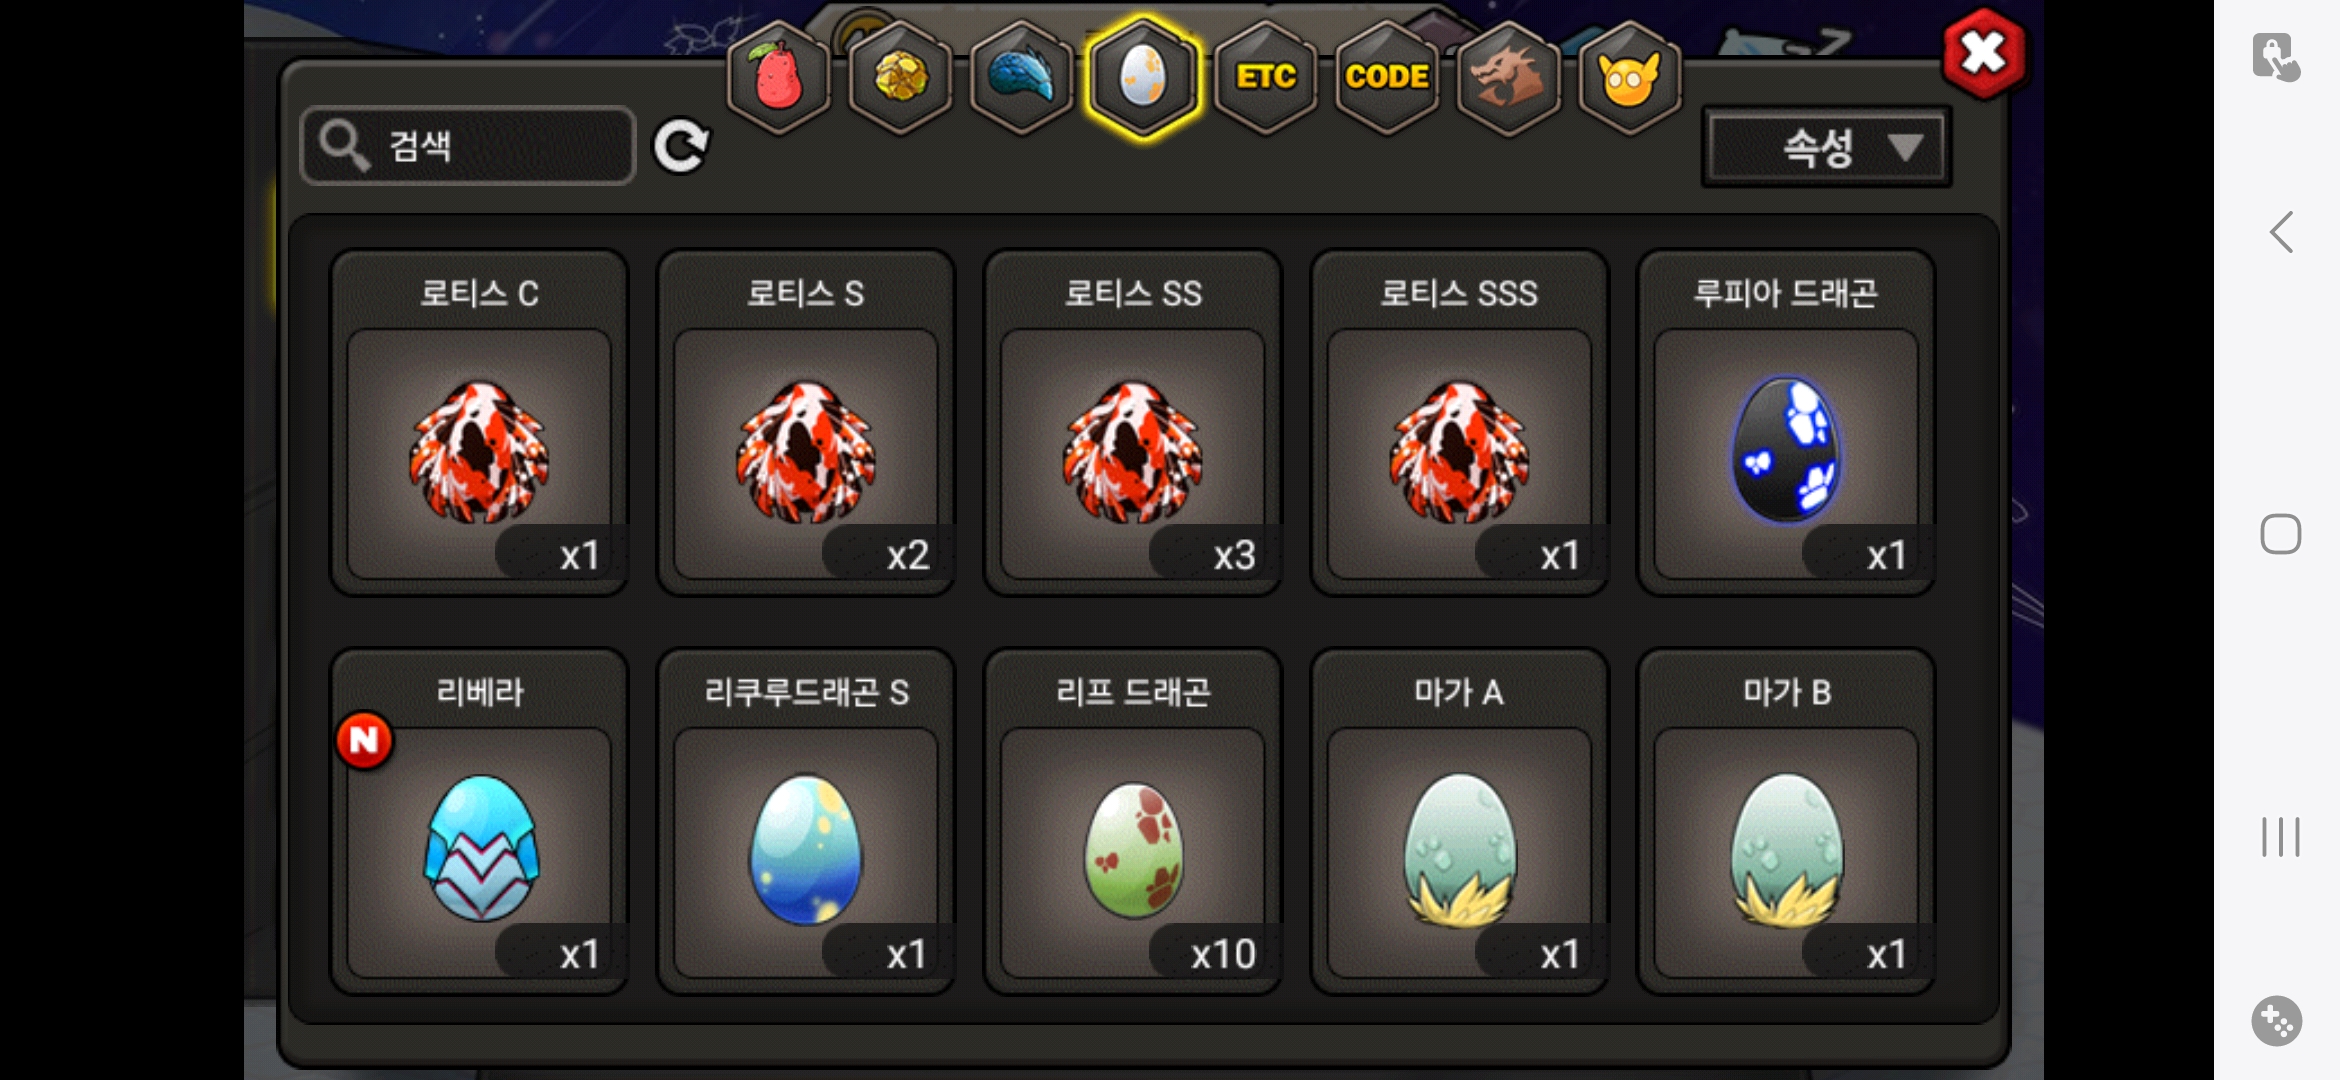Screen dimensions: 2340x1080
Task: Select the 루피아 드래곤 black egg
Action: click(1786, 422)
